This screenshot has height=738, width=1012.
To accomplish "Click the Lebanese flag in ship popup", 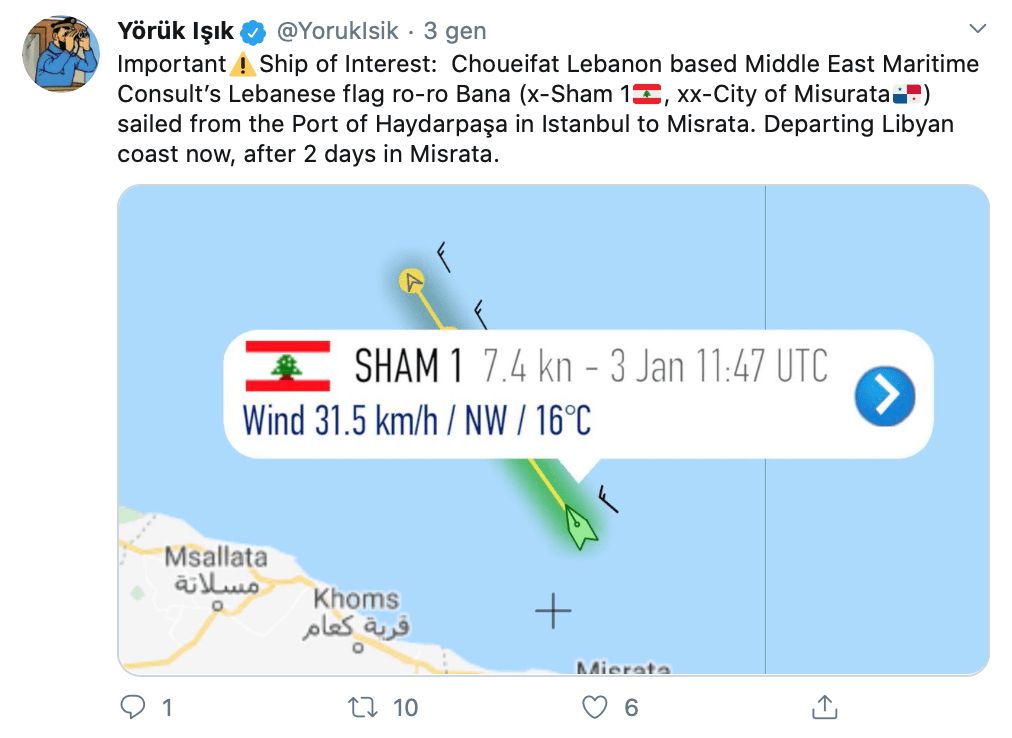I will (x=288, y=367).
